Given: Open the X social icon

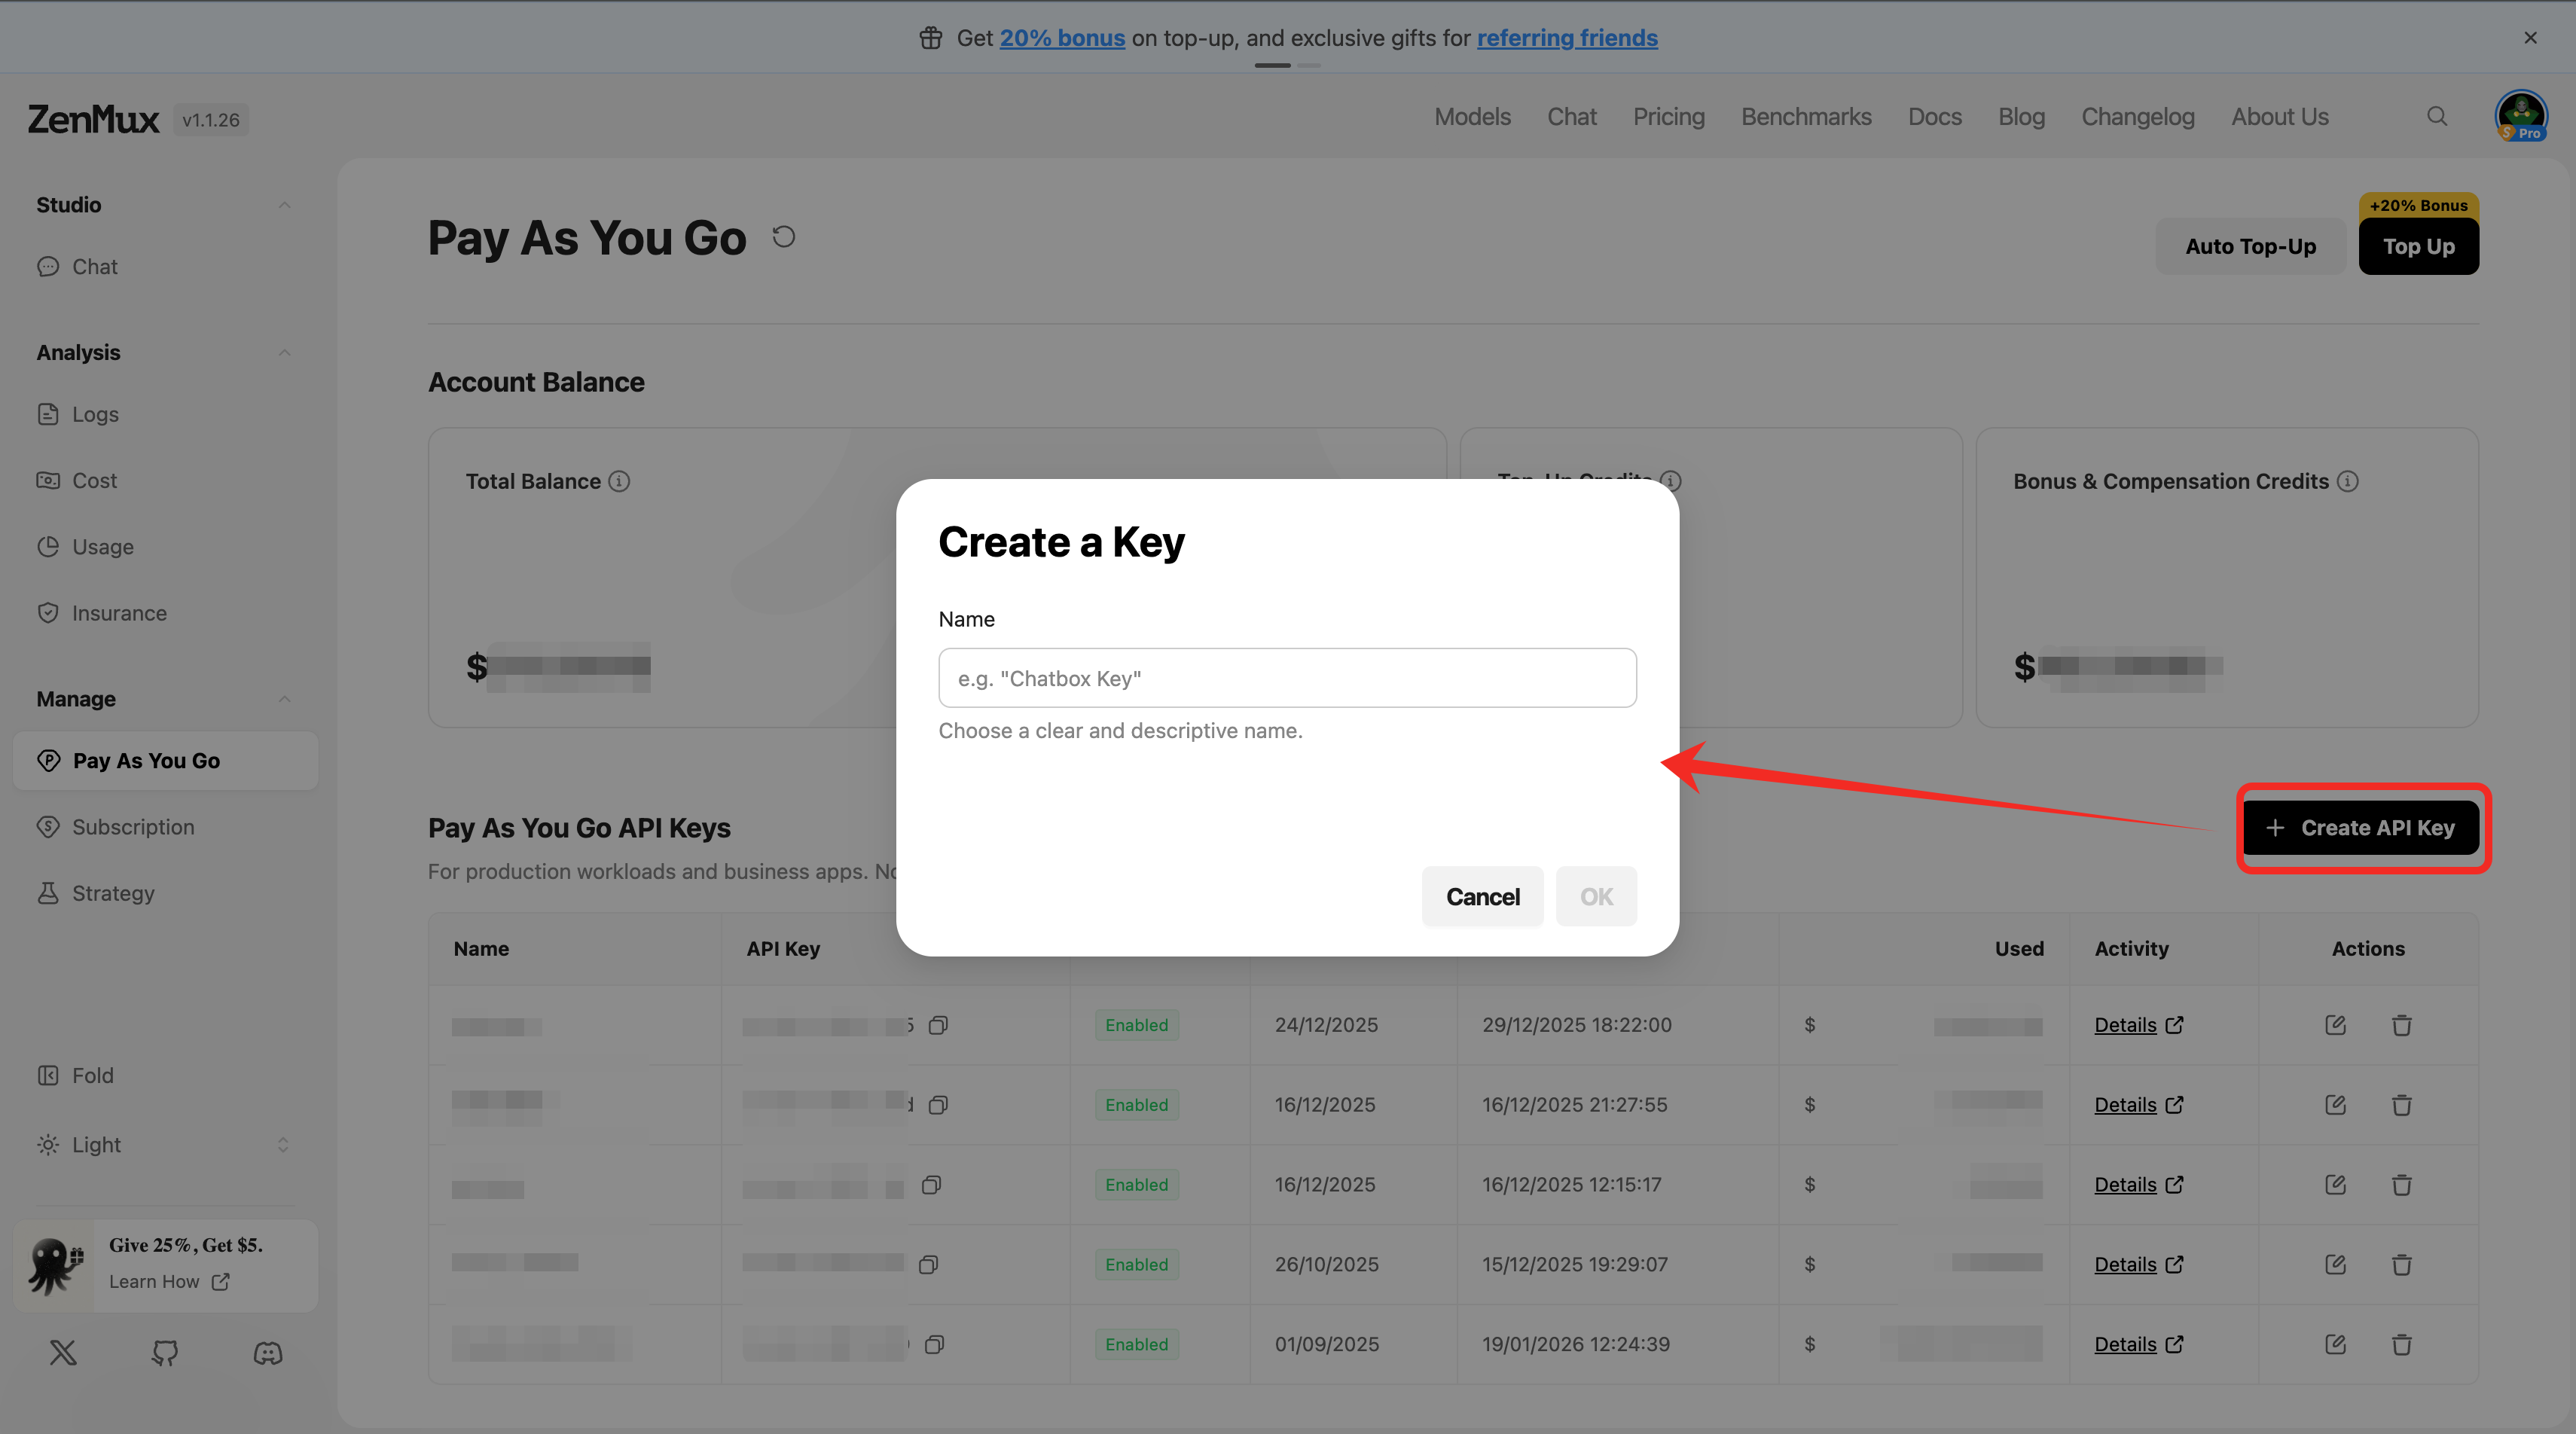Looking at the screenshot, I should click(63, 1353).
